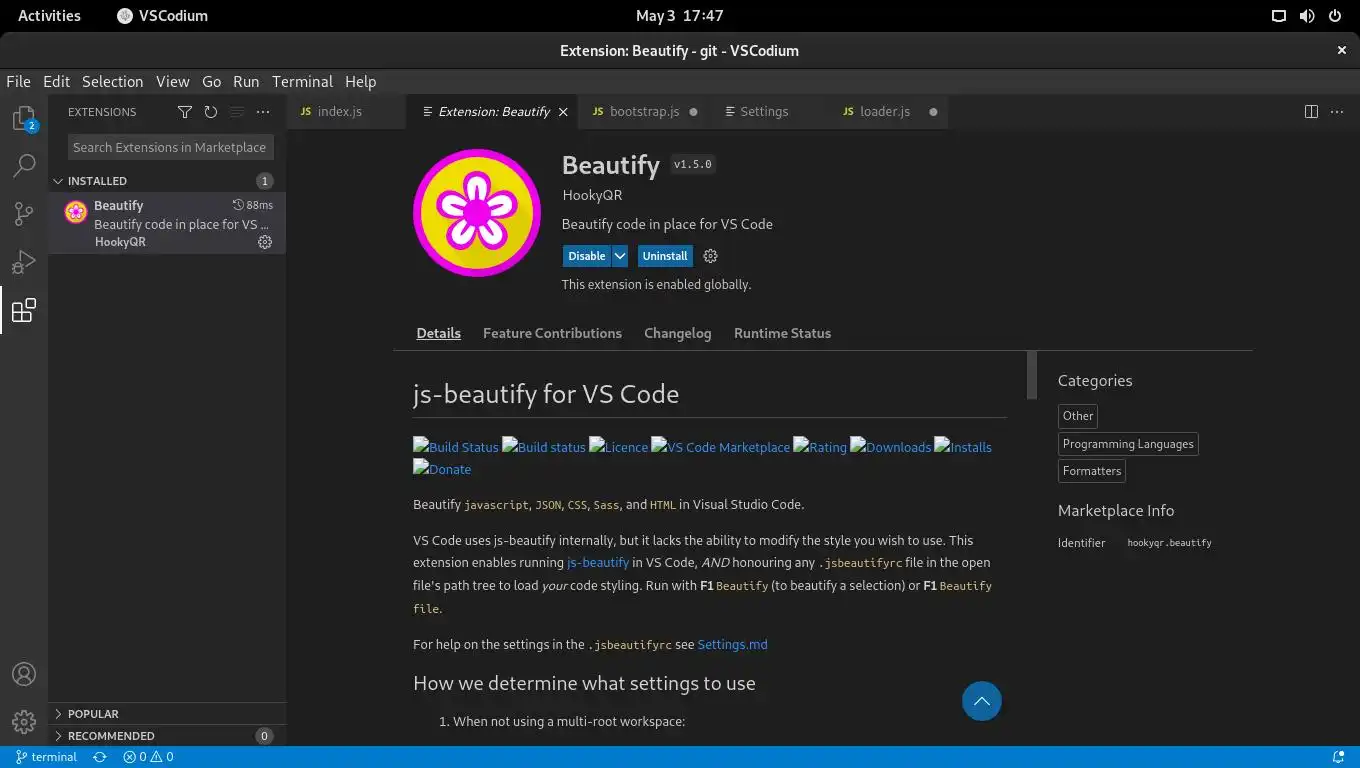Click the Beautify flower logo

[x=477, y=212]
